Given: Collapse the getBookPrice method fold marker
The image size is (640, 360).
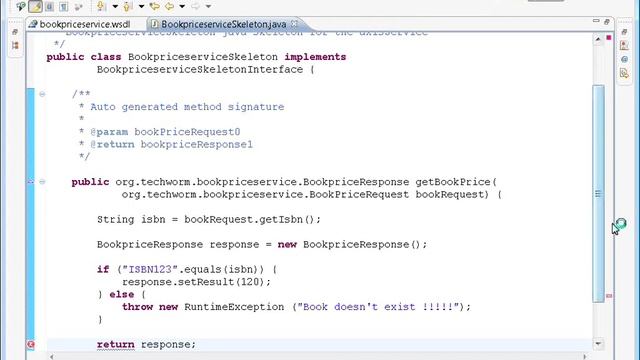Looking at the screenshot, I should pyautogui.click(x=42, y=182).
